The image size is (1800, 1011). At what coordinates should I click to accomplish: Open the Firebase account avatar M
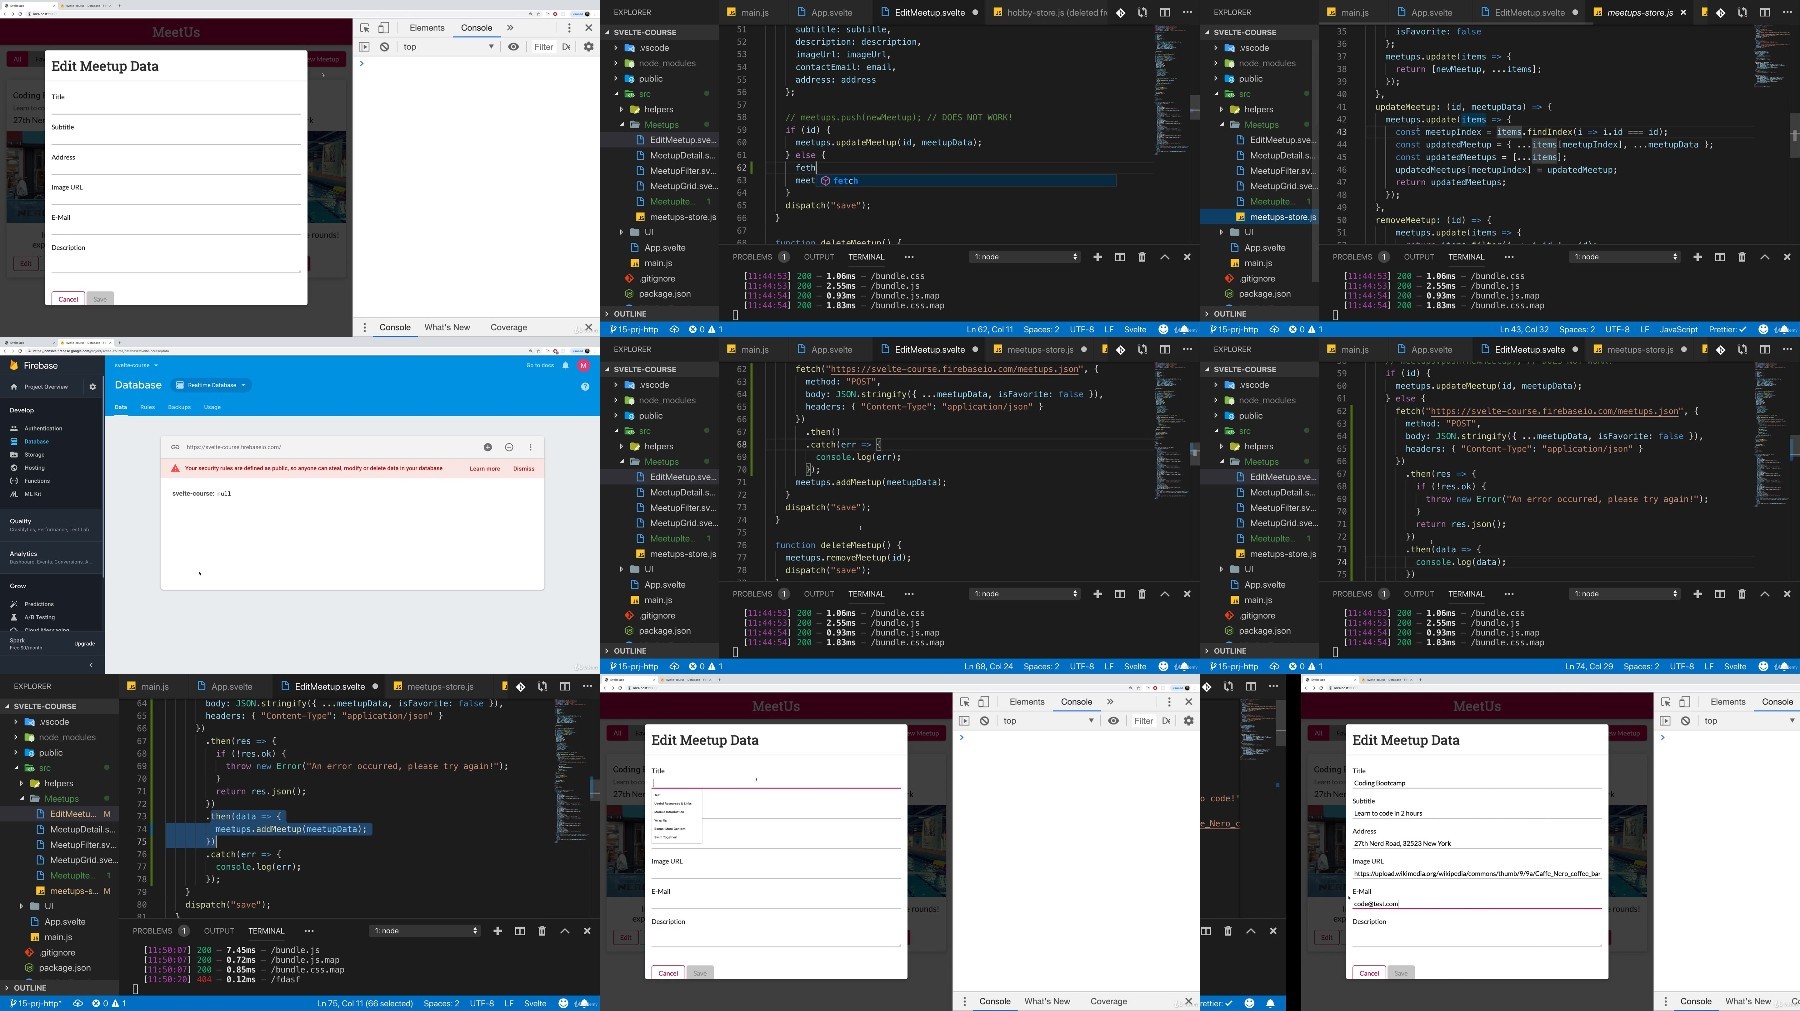584,366
